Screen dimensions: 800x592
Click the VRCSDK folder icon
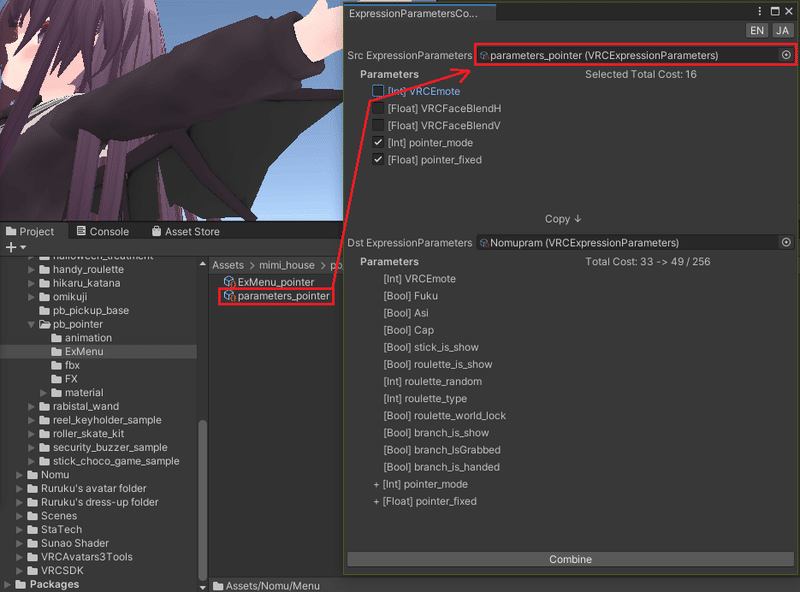(x=33, y=571)
